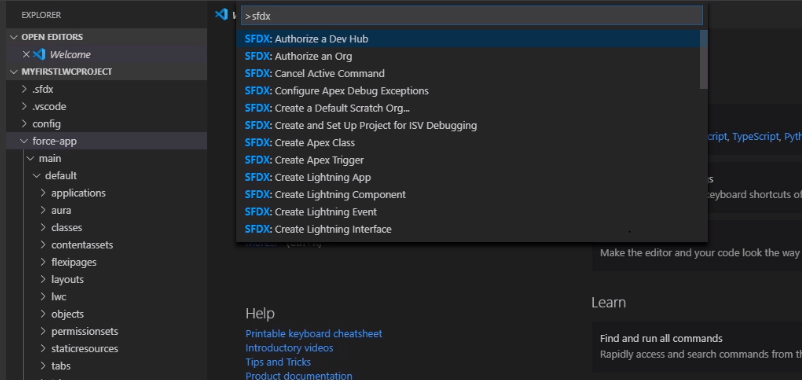Close the Welcome editor with X icon
The image size is (802, 380).
click(x=26, y=54)
